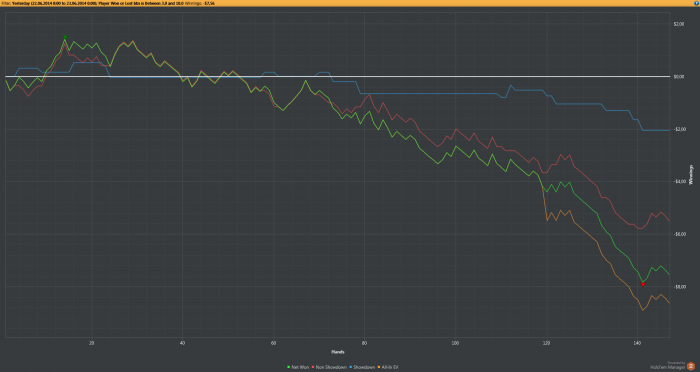Screen dimensions: 700x372
Task: Toggle the Showdown legend entry
Action: click(362, 367)
